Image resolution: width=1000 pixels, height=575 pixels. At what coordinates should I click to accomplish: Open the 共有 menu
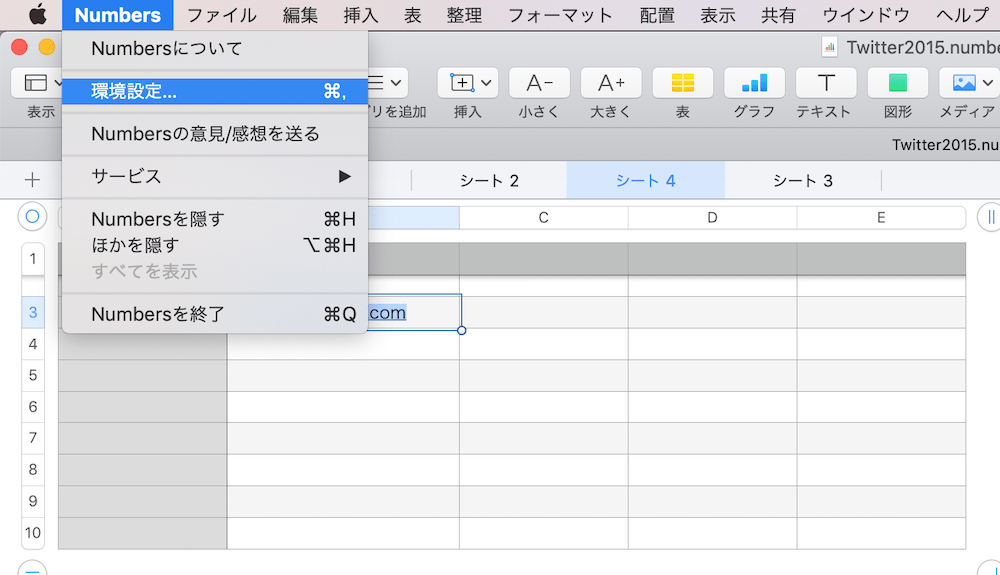pos(778,15)
